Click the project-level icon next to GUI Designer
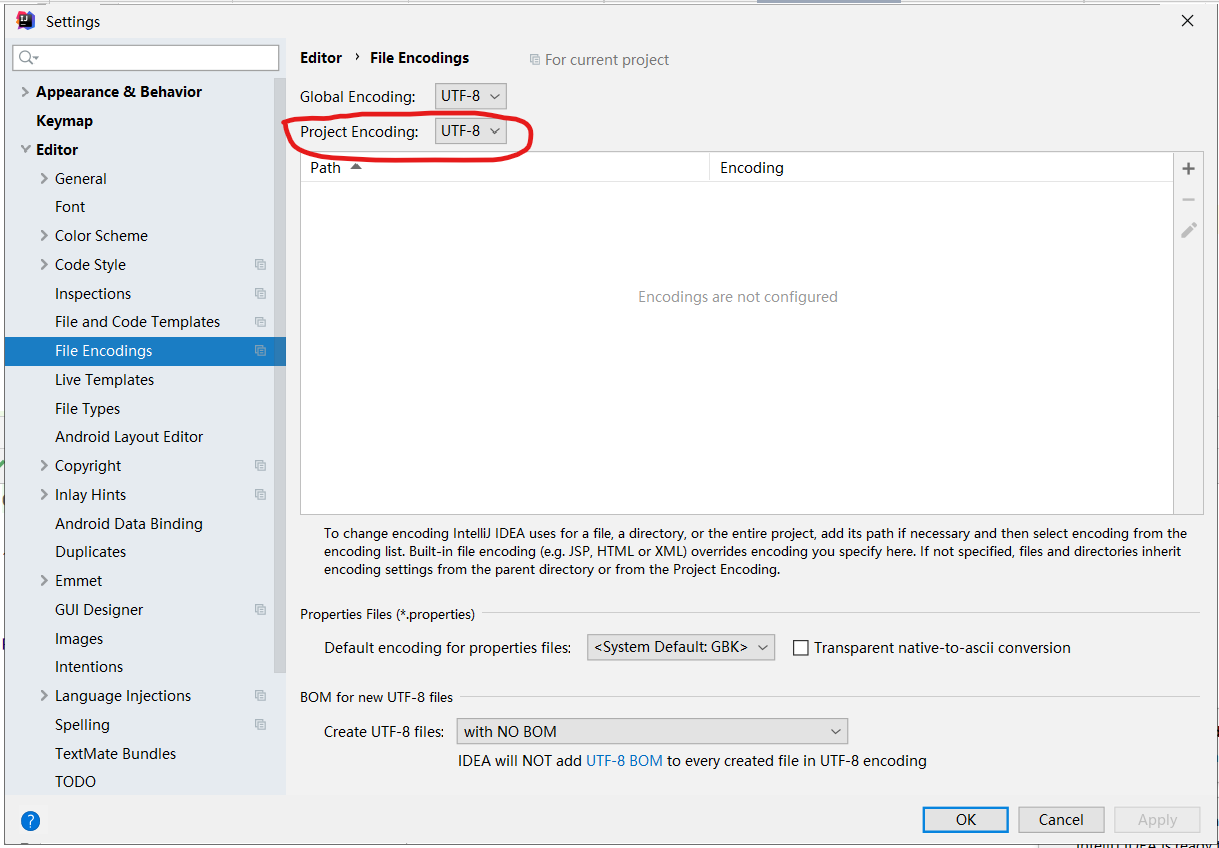Screen dimensions: 1219x848 [260, 610]
